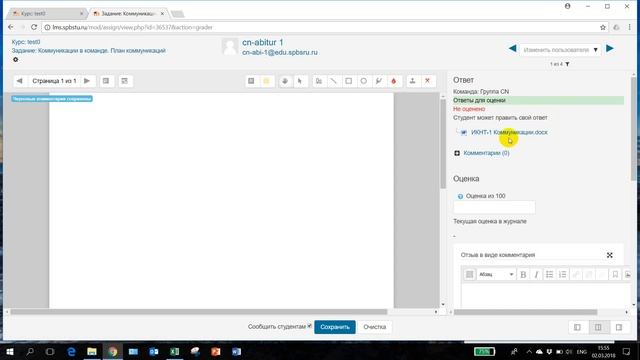Click the grade out of 100 field
The image size is (640, 360).
[494, 207]
